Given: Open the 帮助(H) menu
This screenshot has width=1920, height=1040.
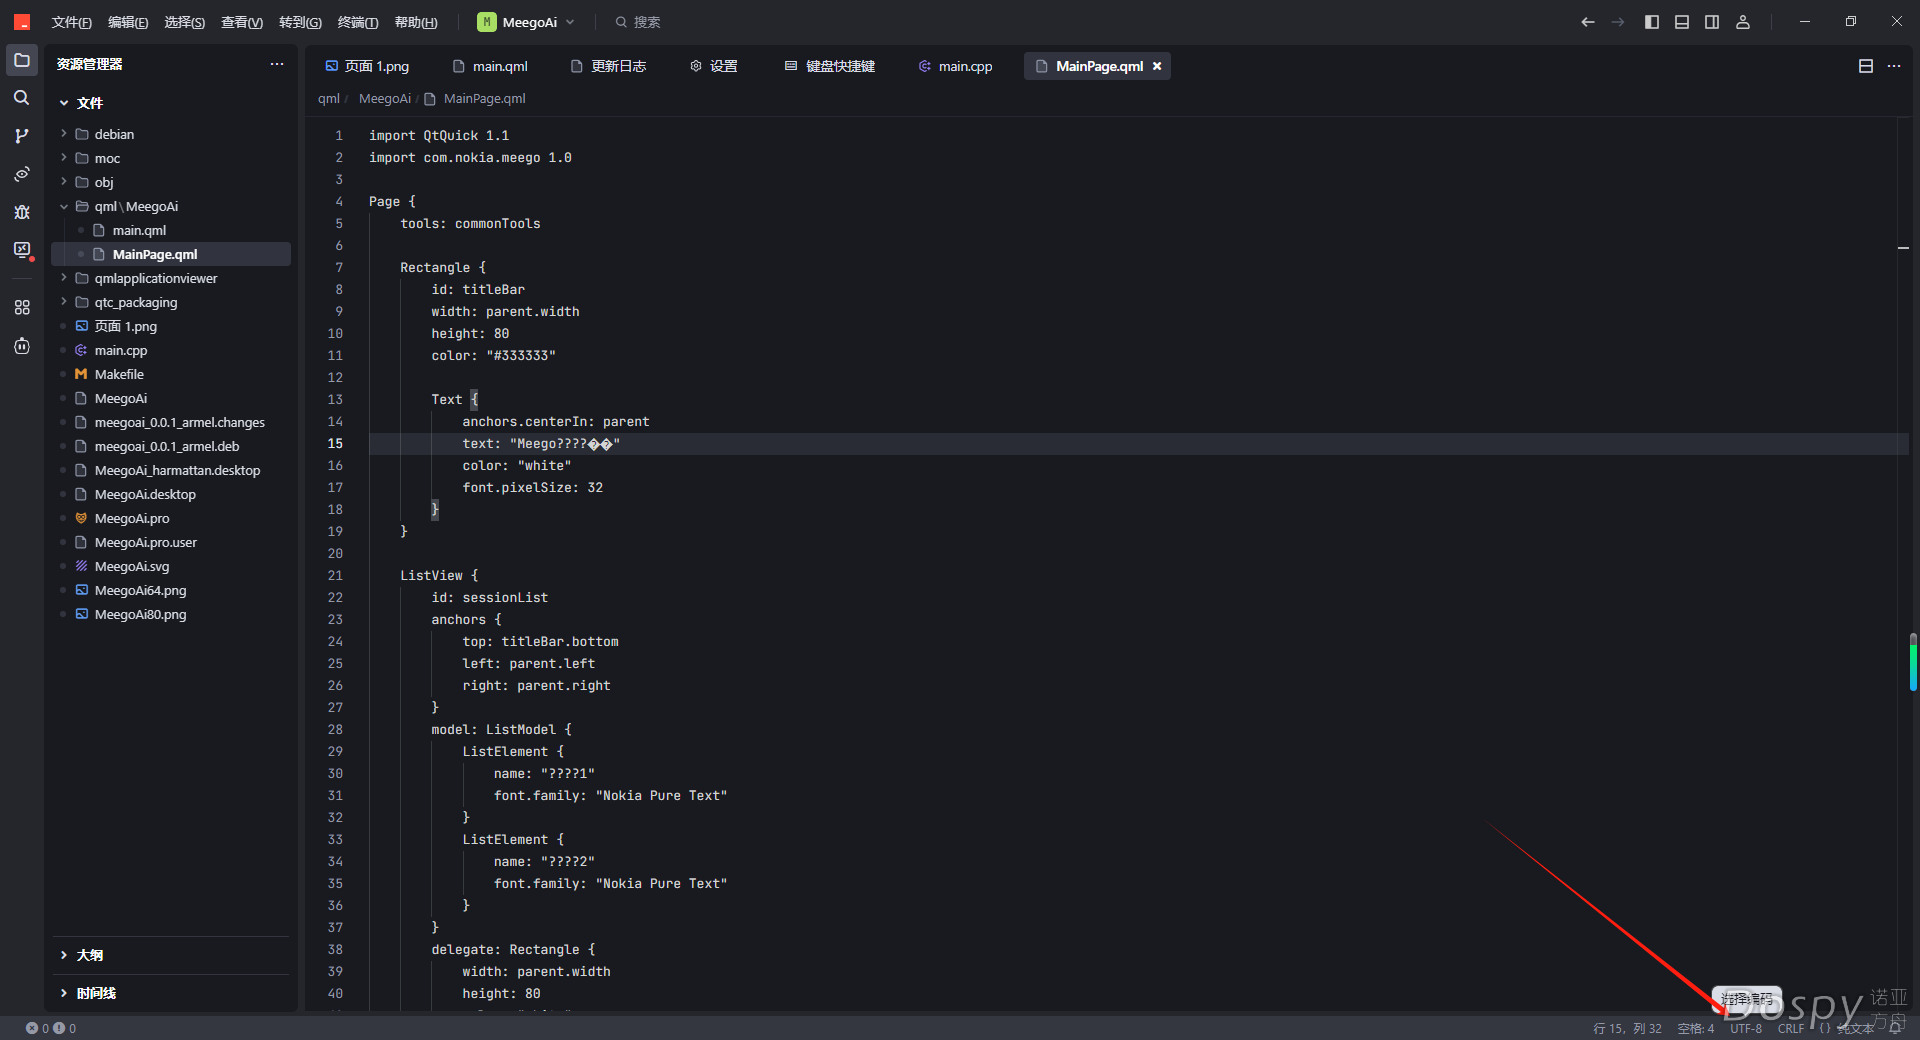Looking at the screenshot, I should point(416,22).
